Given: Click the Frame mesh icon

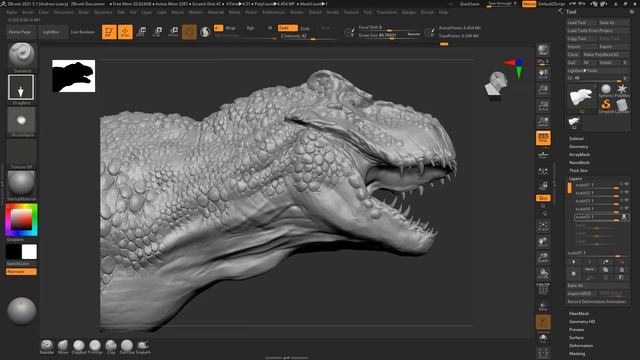Looking at the screenshot, I should (x=543, y=225).
